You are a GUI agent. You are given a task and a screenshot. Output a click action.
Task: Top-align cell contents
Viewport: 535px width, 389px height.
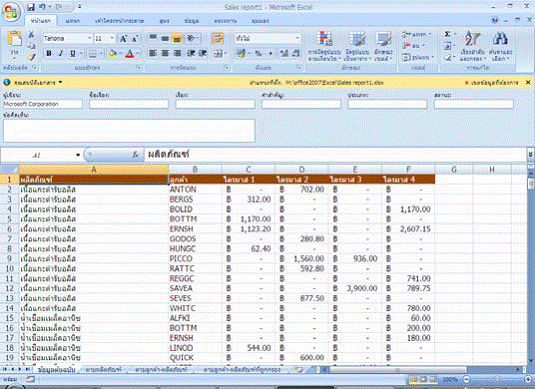coord(153,38)
